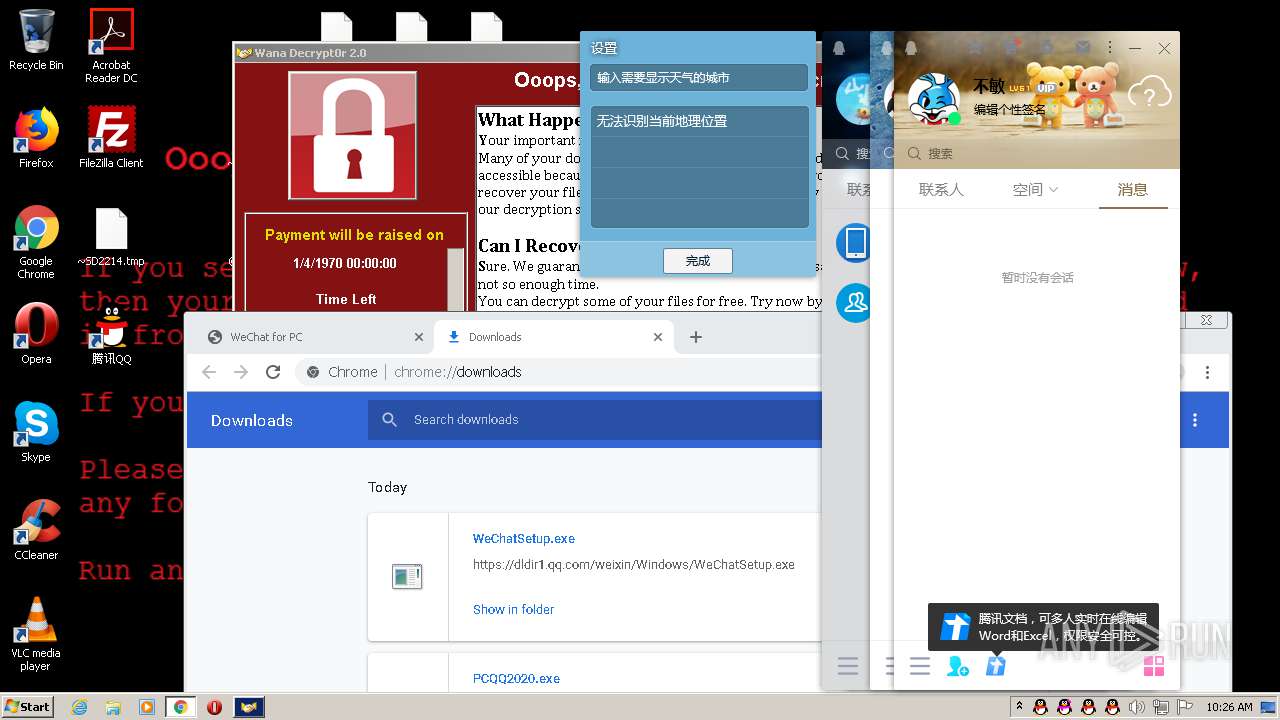1280x720 pixels.
Task: Open Internet Explorer from the taskbar
Action: (x=80, y=707)
